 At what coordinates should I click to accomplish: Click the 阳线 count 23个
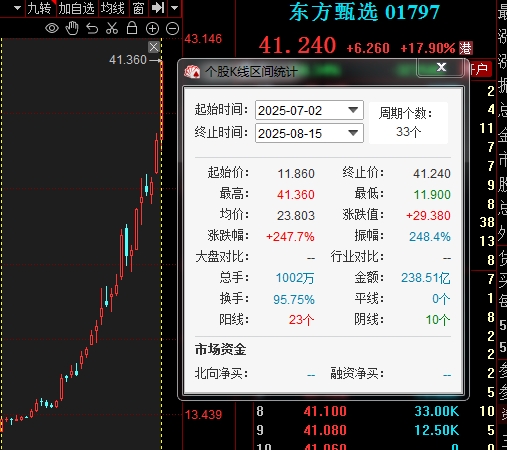301,320
